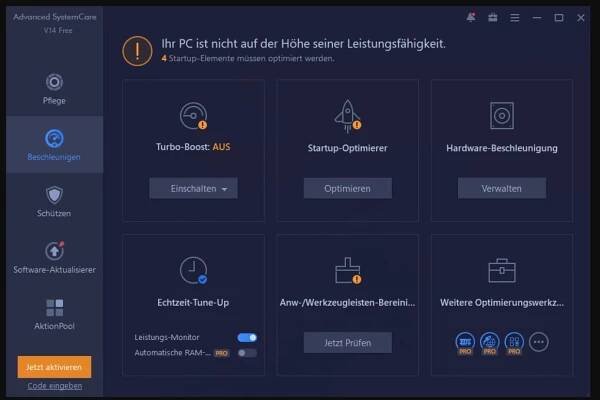Click the Echtzeit-Tune-Up title
600x400 pixels.
click(x=193, y=302)
